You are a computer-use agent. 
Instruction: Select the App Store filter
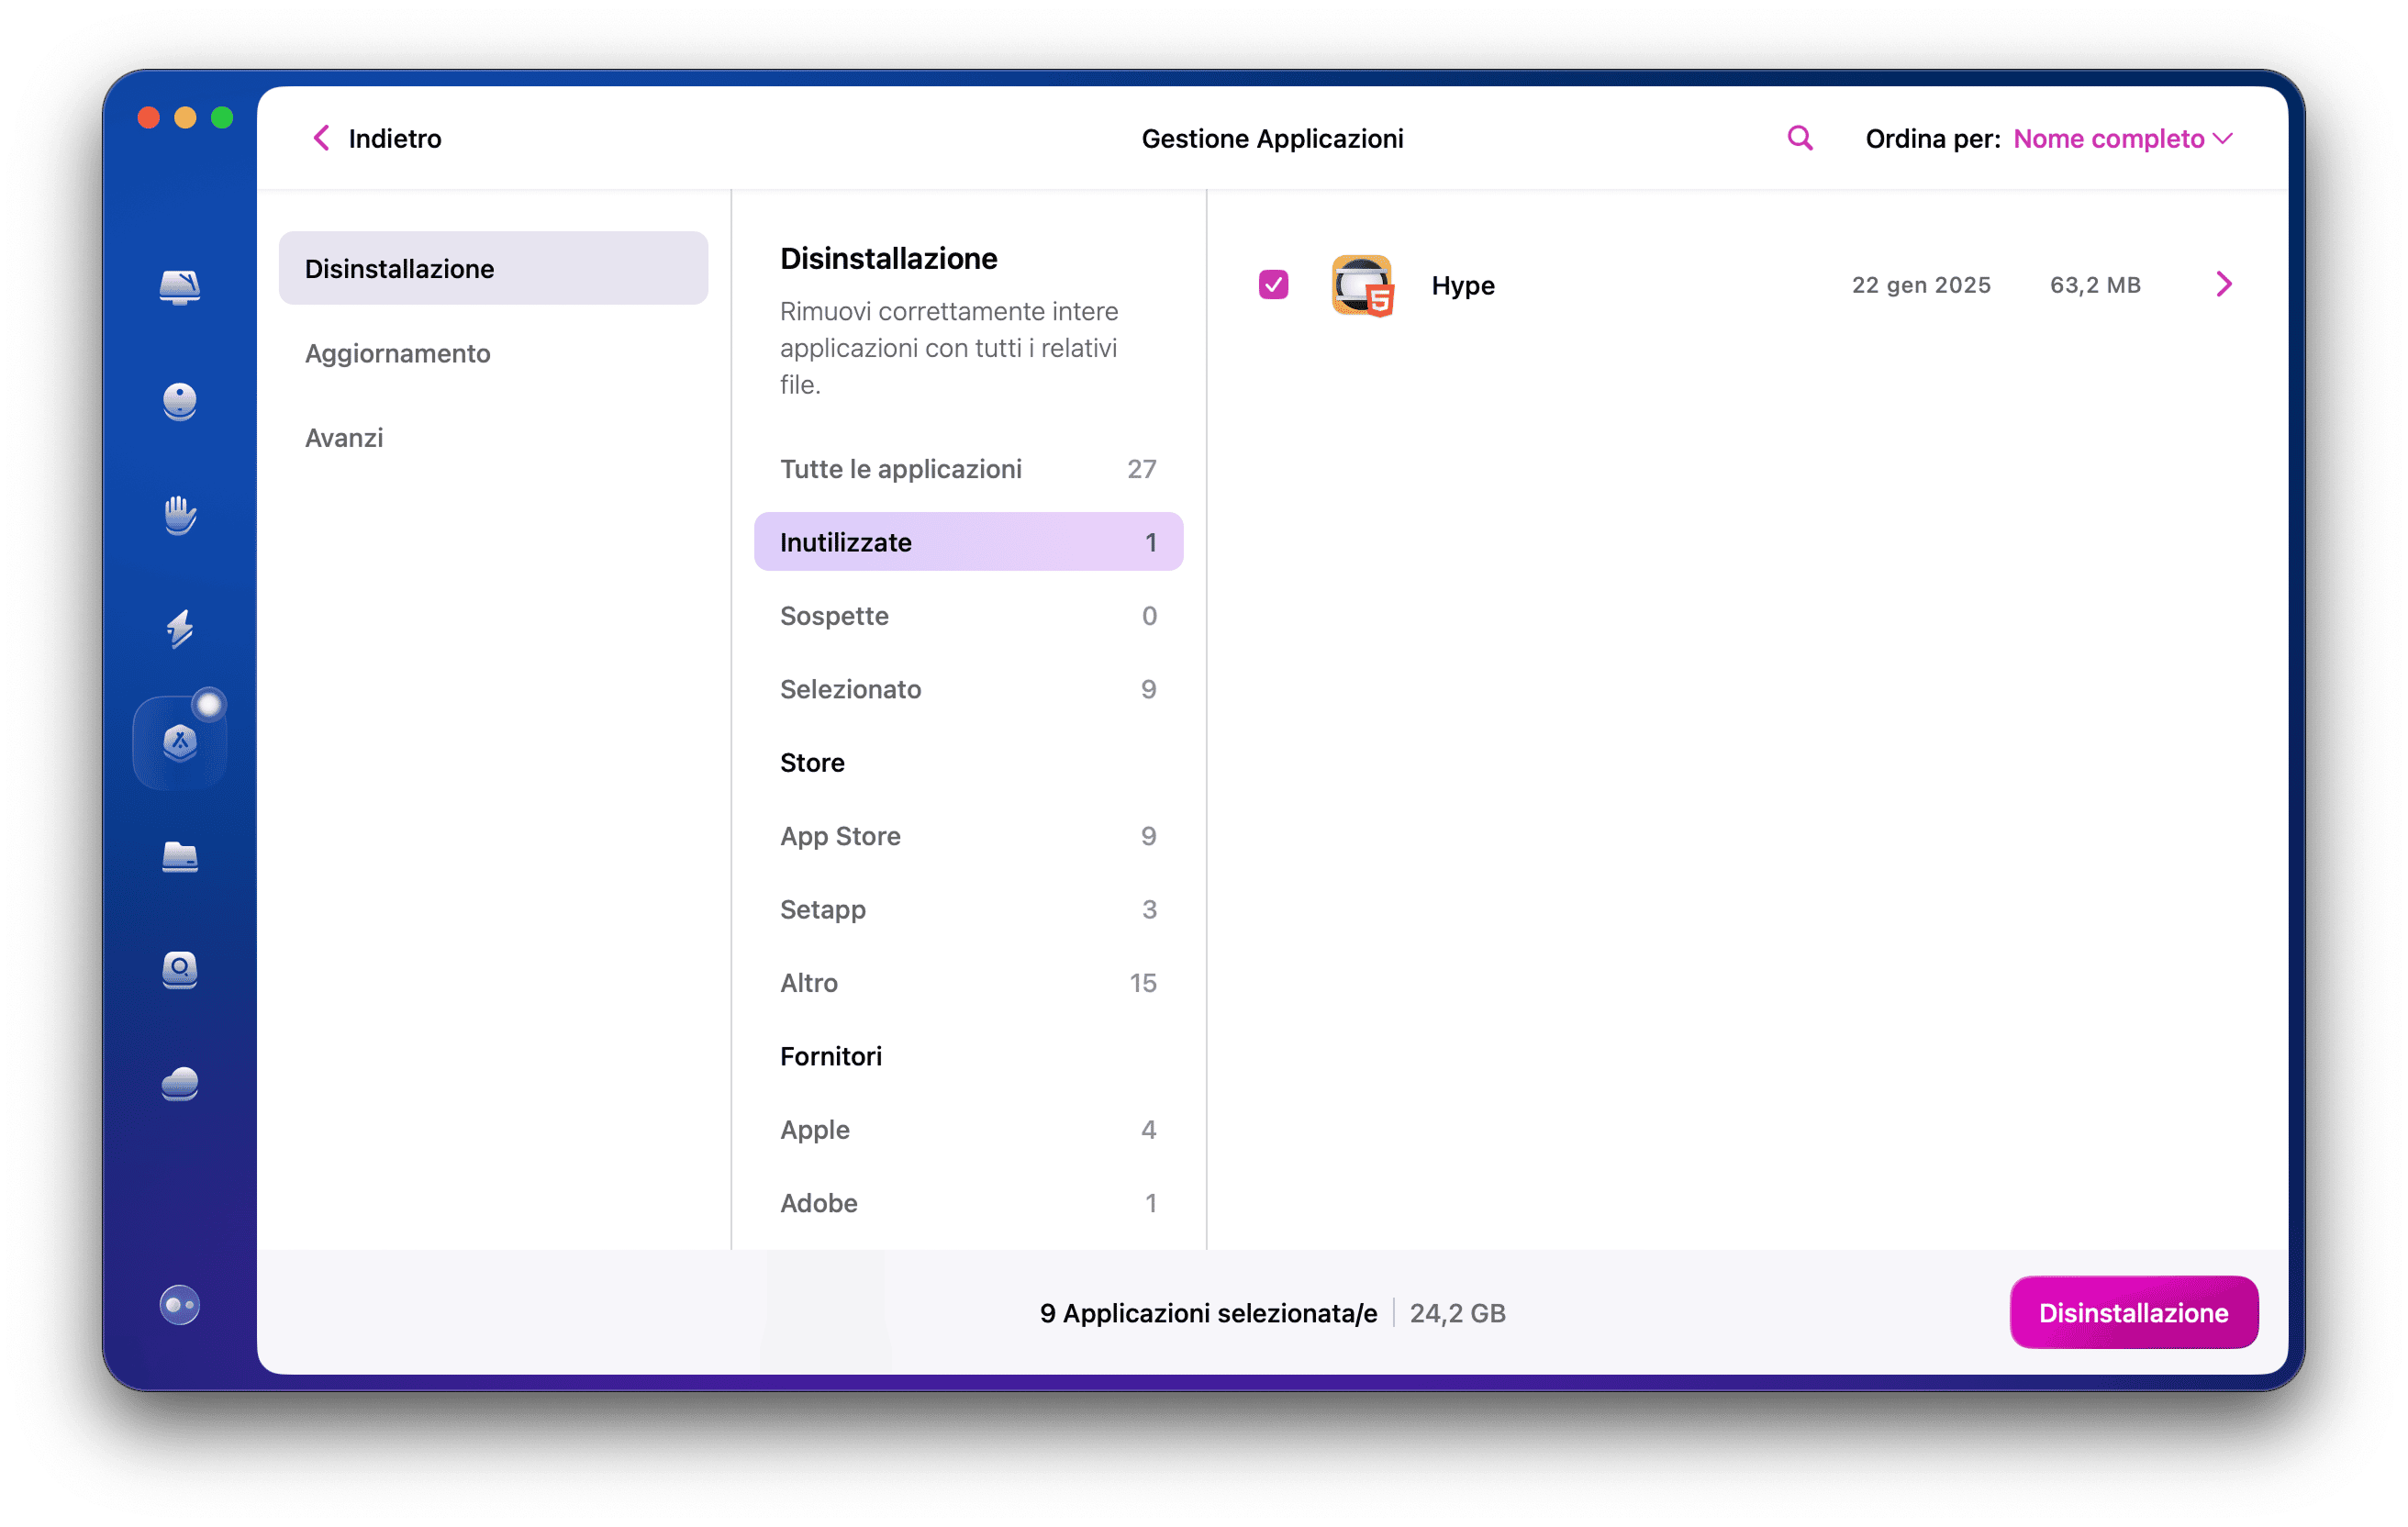pyautogui.click(x=840, y=836)
